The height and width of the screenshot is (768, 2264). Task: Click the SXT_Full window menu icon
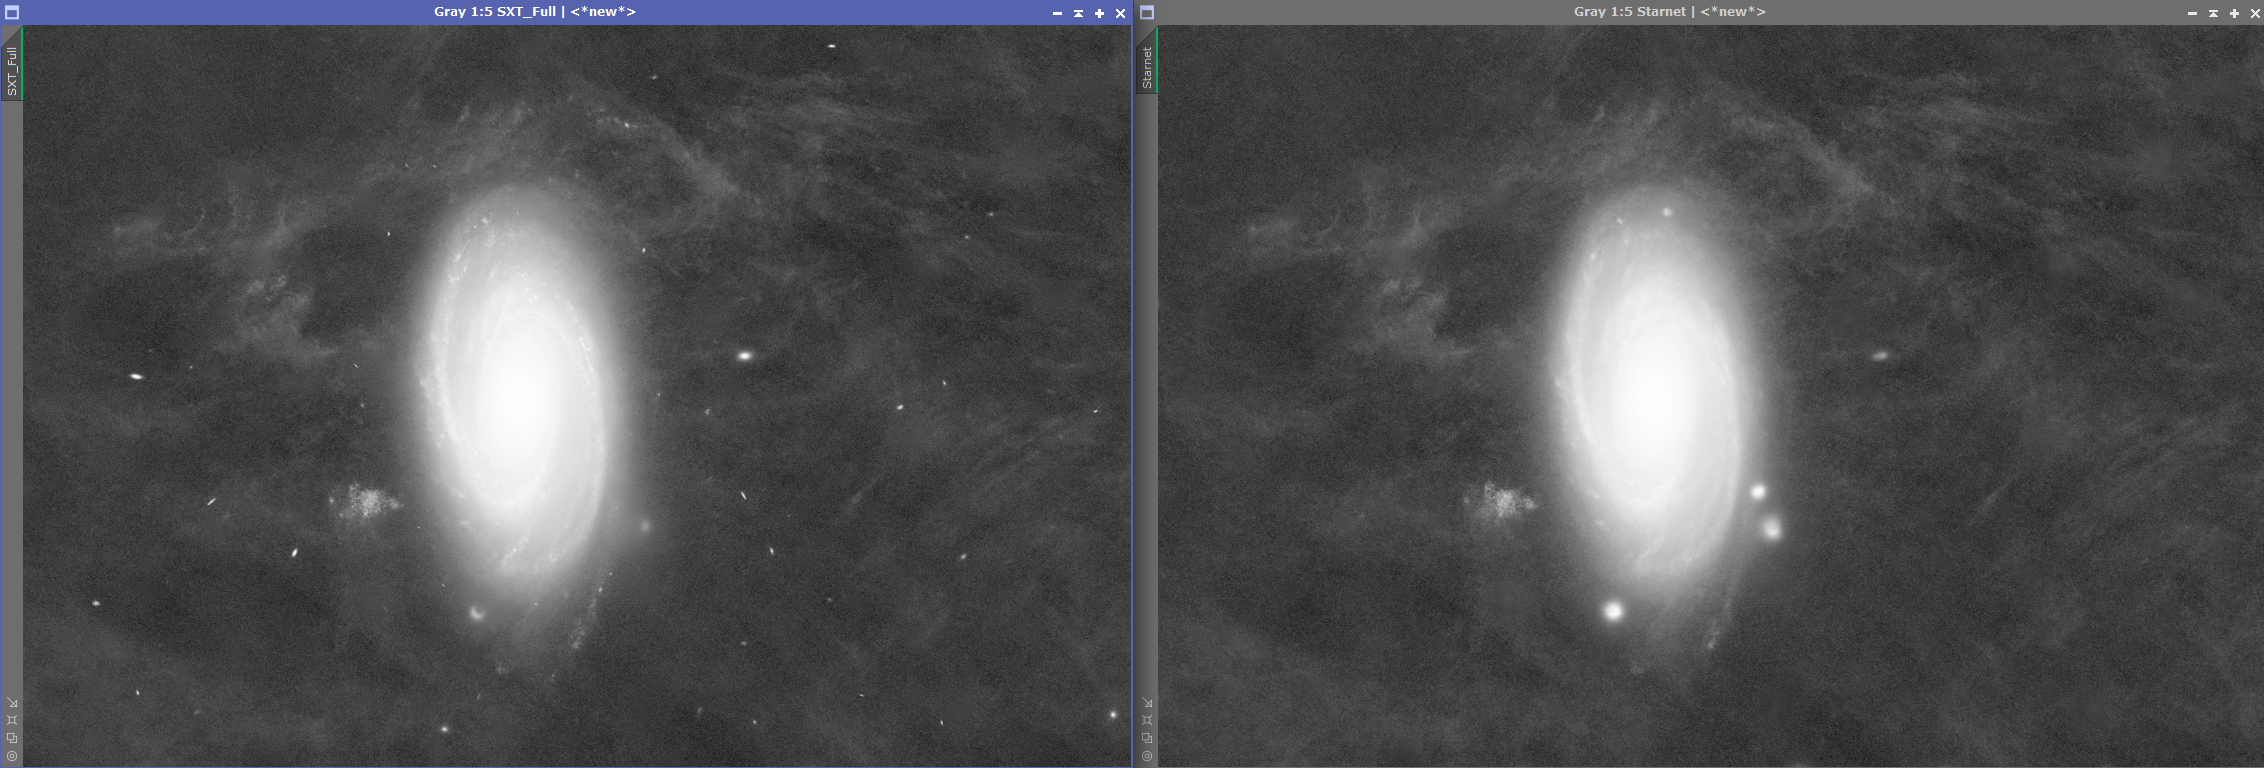(x=12, y=13)
